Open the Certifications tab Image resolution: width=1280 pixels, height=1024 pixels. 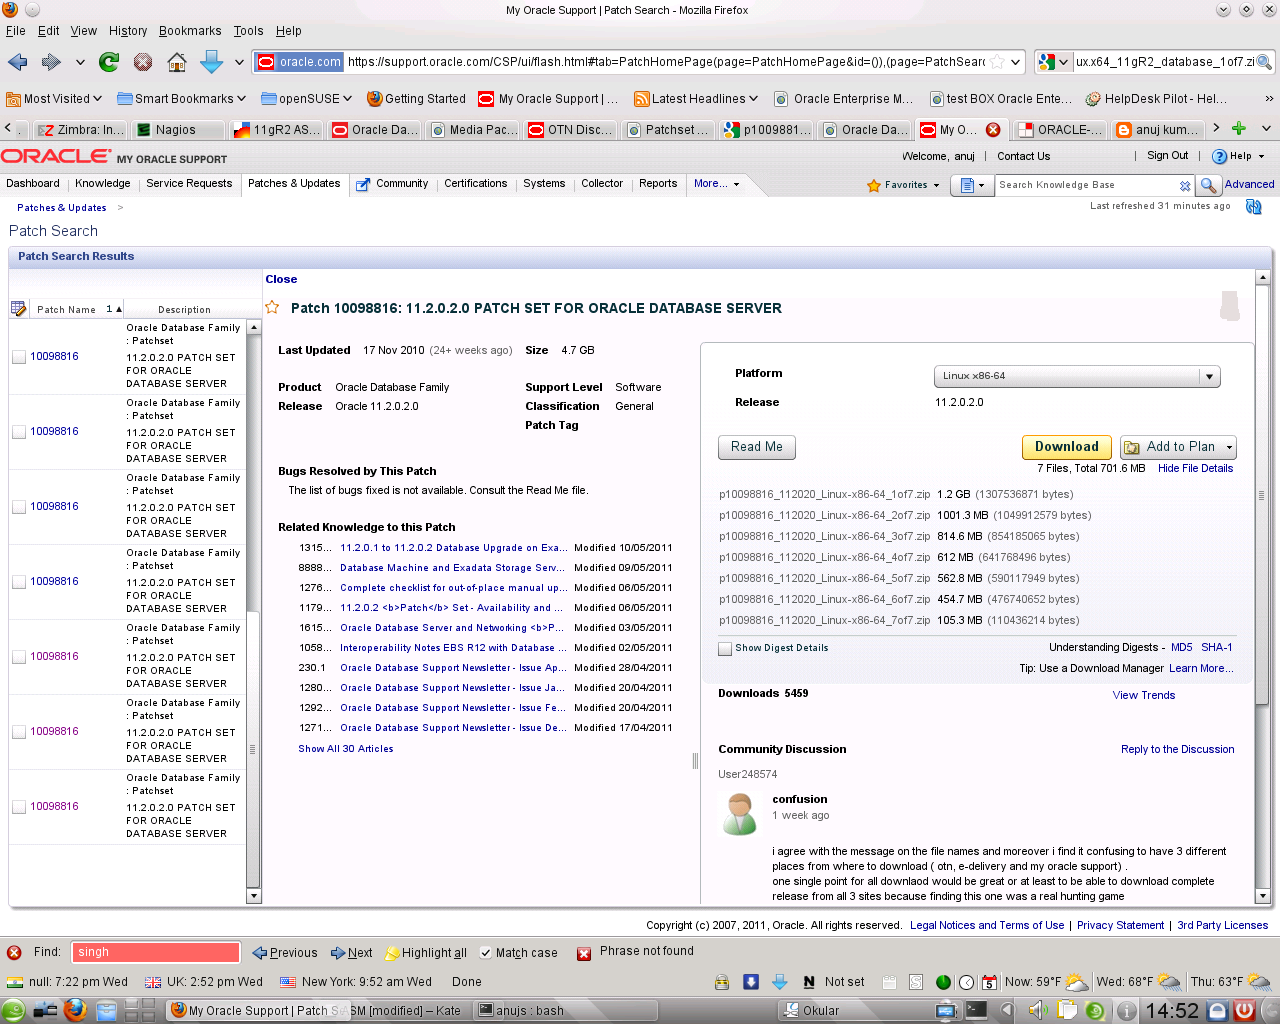click(x=475, y=184)
